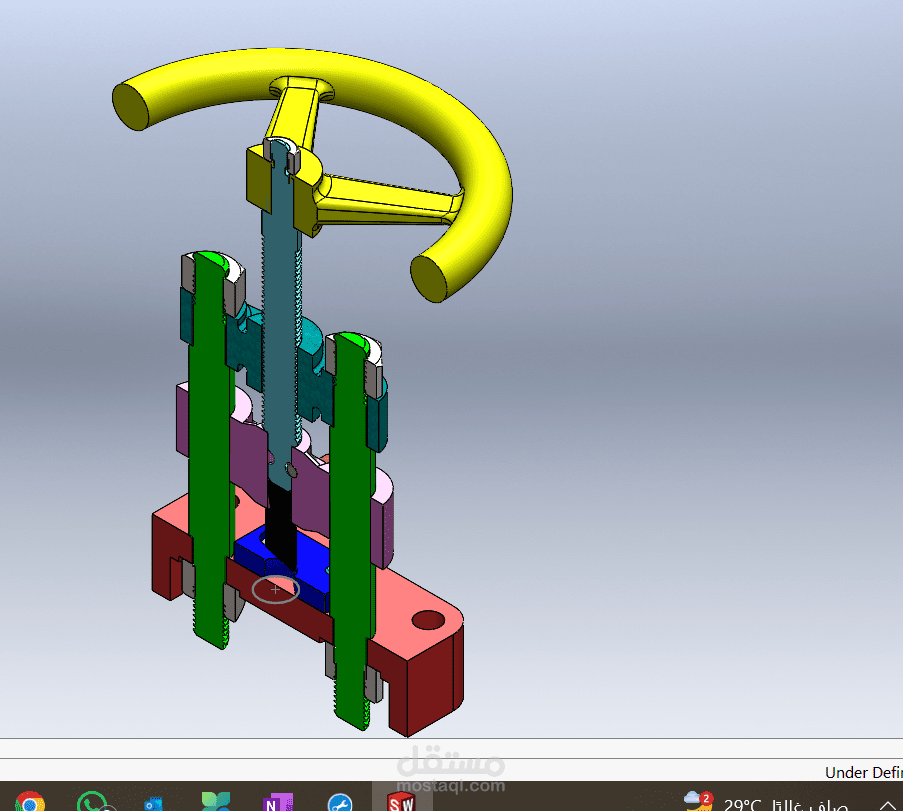Open Google Chrome from the taskbar
903x811 pixels.
(x=30, y=803)
